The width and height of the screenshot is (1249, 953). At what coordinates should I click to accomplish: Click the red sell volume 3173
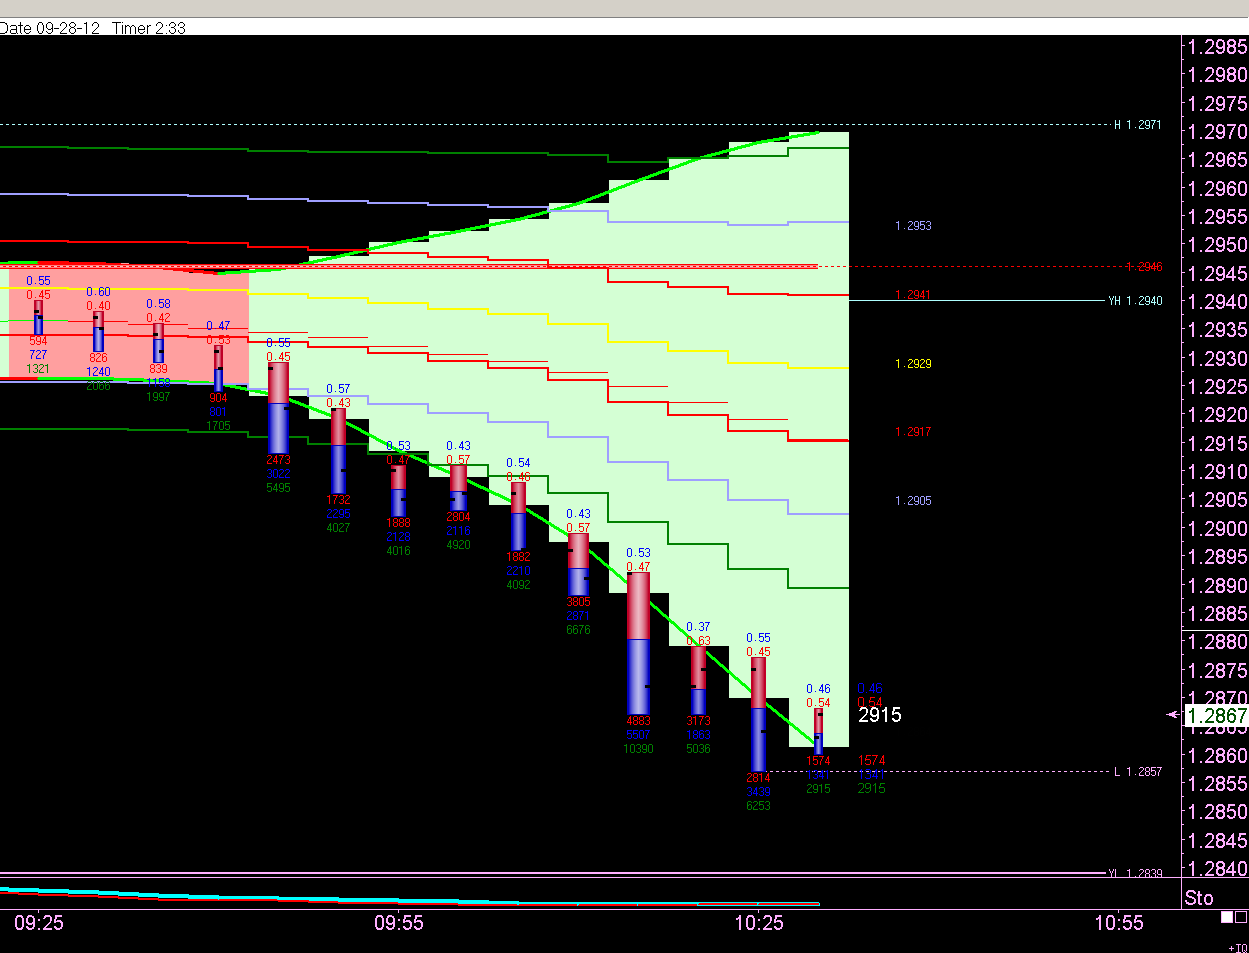tap(698, 721)
